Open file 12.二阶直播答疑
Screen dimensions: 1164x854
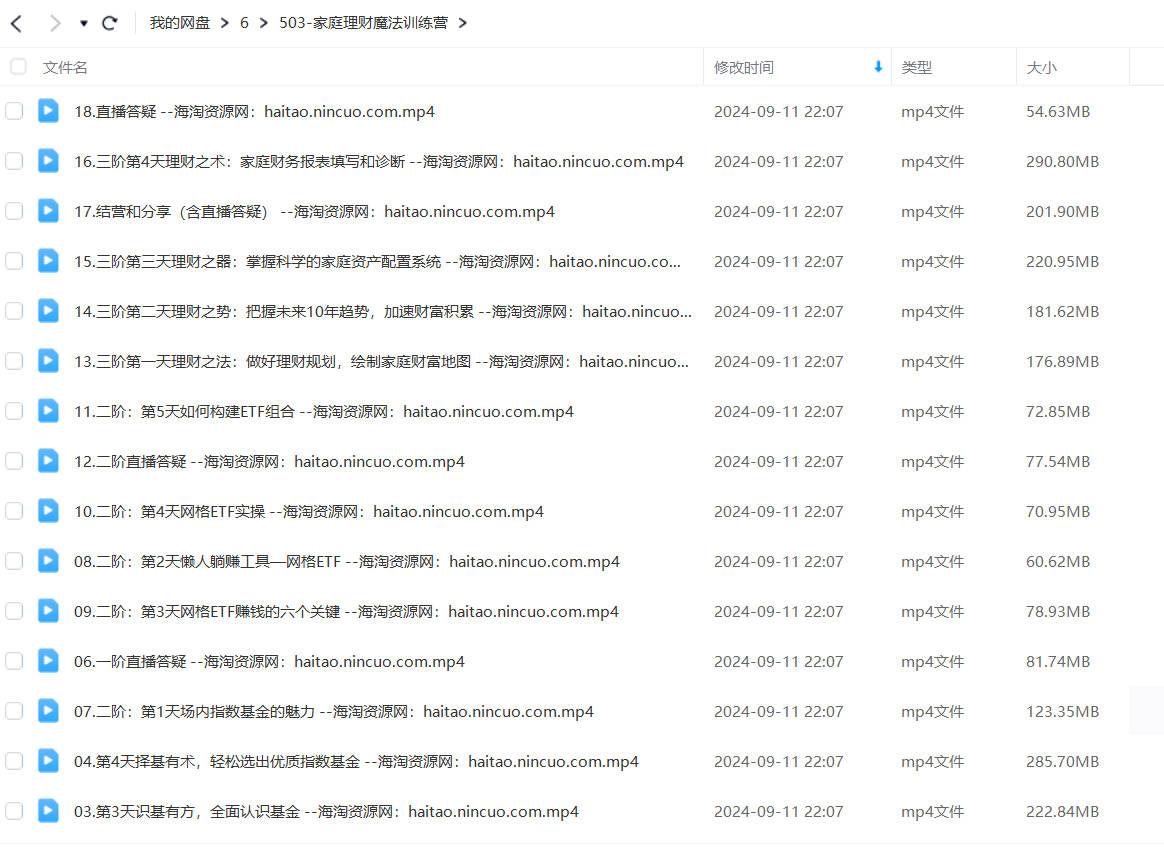click(269, 462)
